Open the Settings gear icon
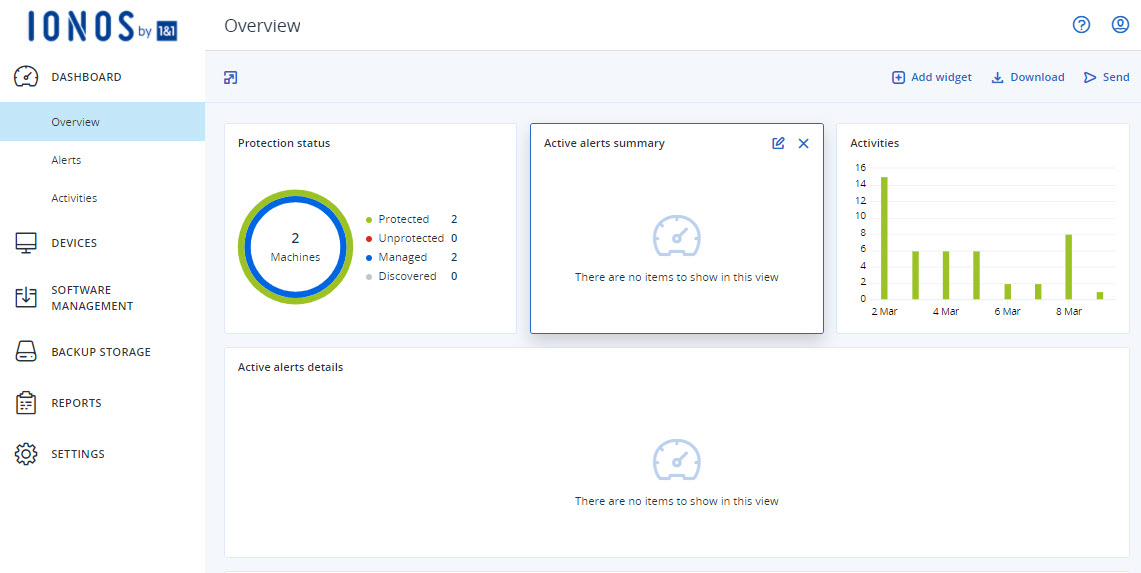 pyautogui.click(x=26, y=454)
